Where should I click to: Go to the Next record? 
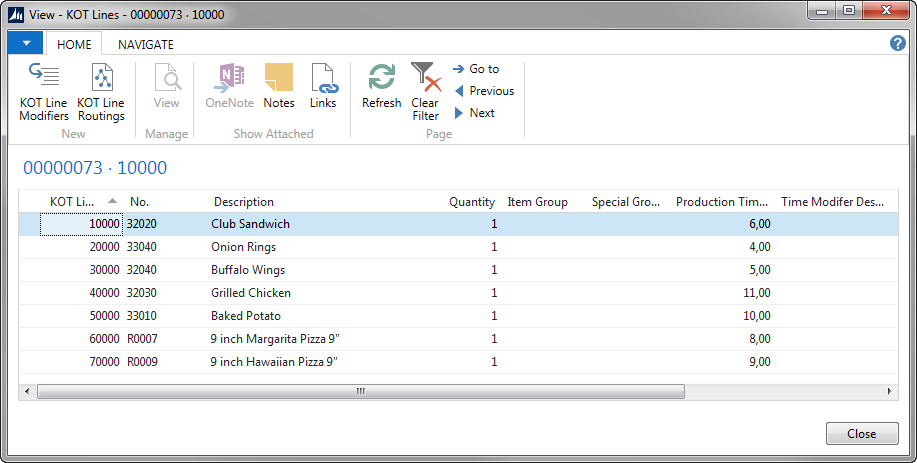click(474, 113)
